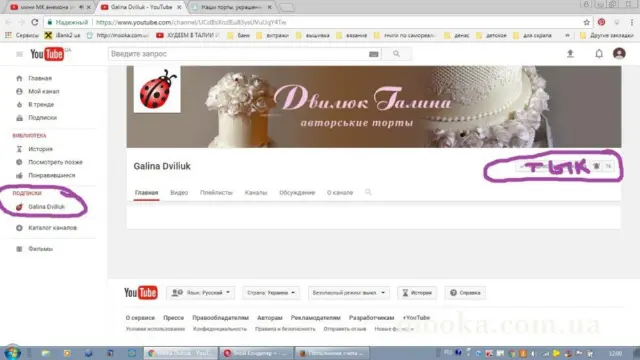Open the language Русский dropdown
Screen dimensions: 640x360
200,293
